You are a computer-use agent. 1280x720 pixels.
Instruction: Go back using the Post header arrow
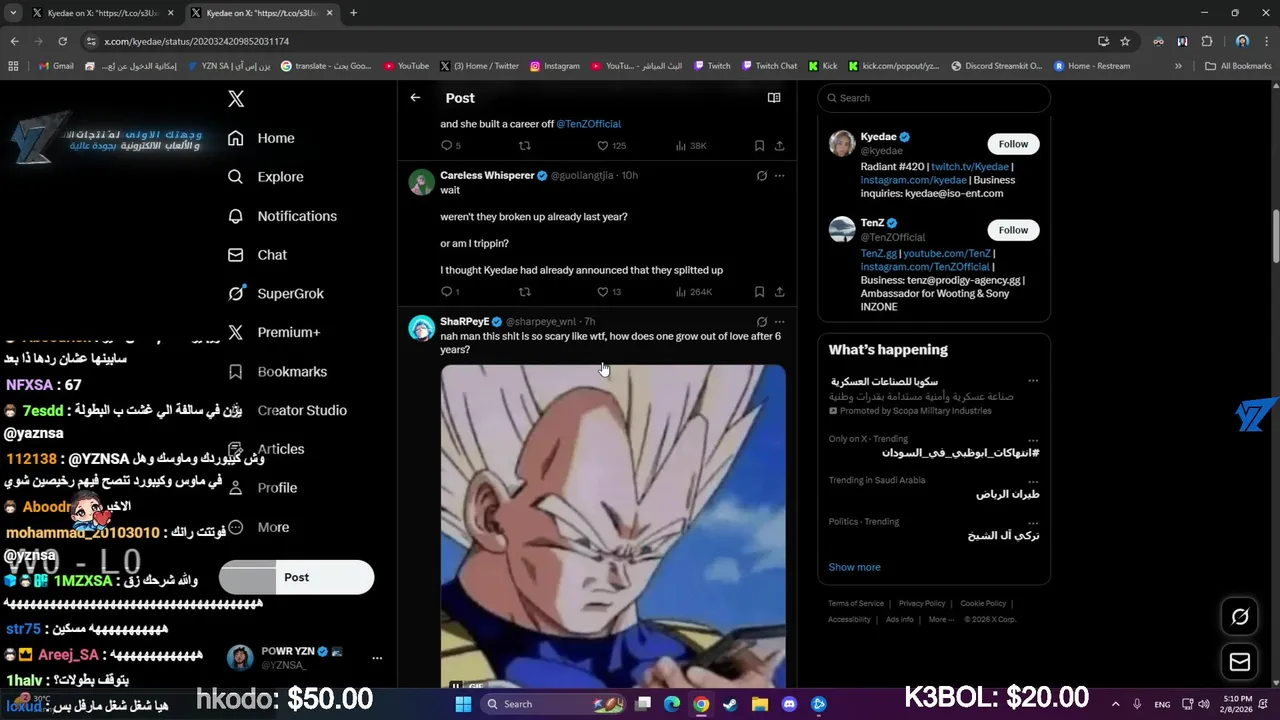(415, 98)
